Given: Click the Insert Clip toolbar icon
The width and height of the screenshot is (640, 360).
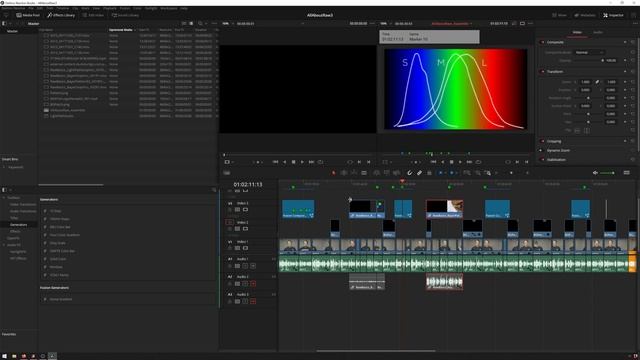Looking at the screenshot, I should click(376, 173).
